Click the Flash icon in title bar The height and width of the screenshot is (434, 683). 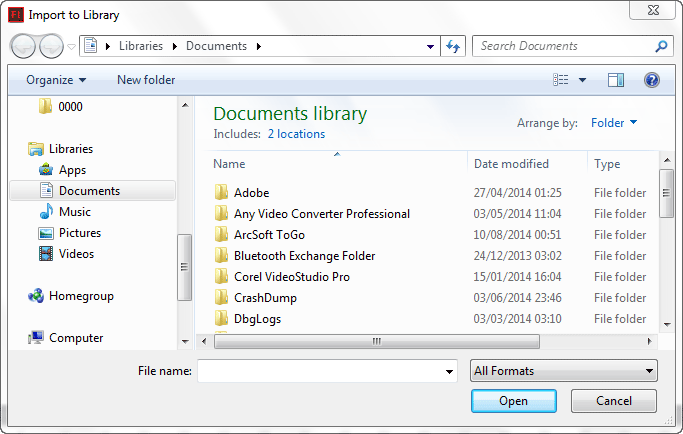pos(16,15)
